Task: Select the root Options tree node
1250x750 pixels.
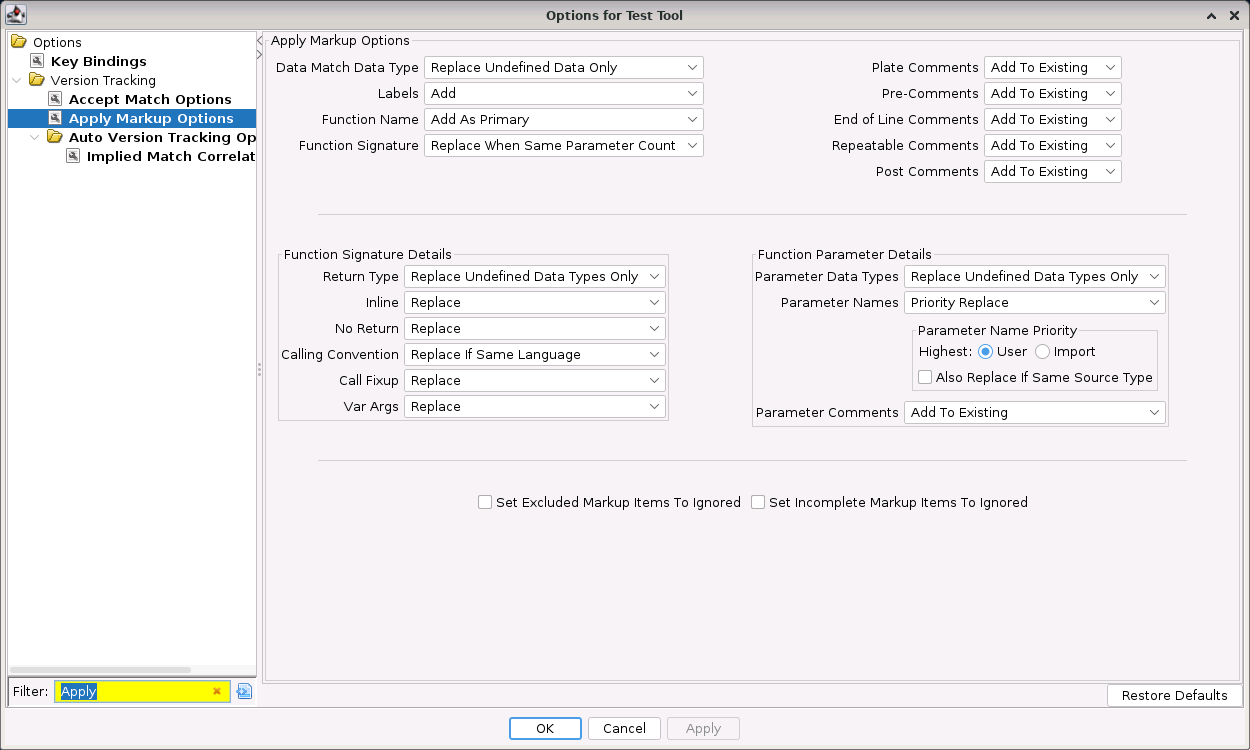Action: click(x=57, y=42)
